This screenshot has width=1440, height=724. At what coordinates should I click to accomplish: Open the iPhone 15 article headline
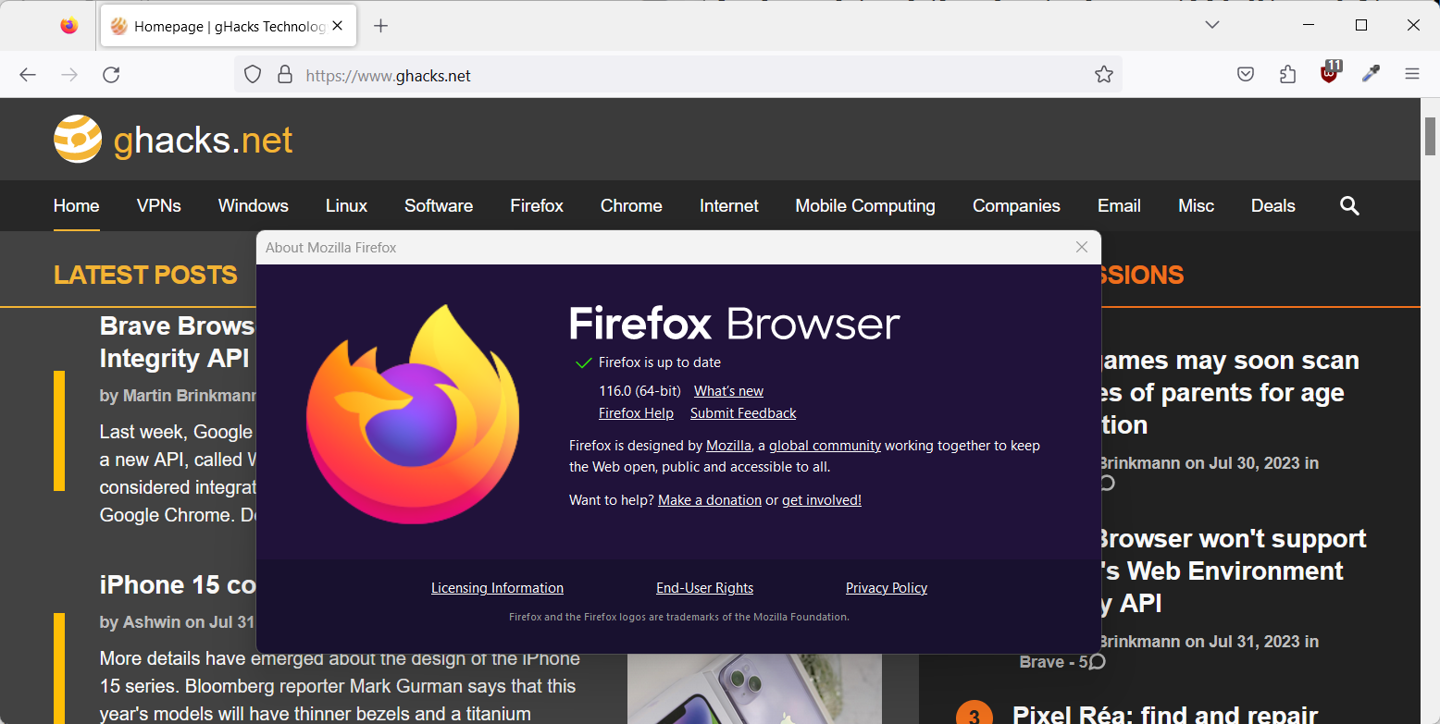tap(178, 585)
